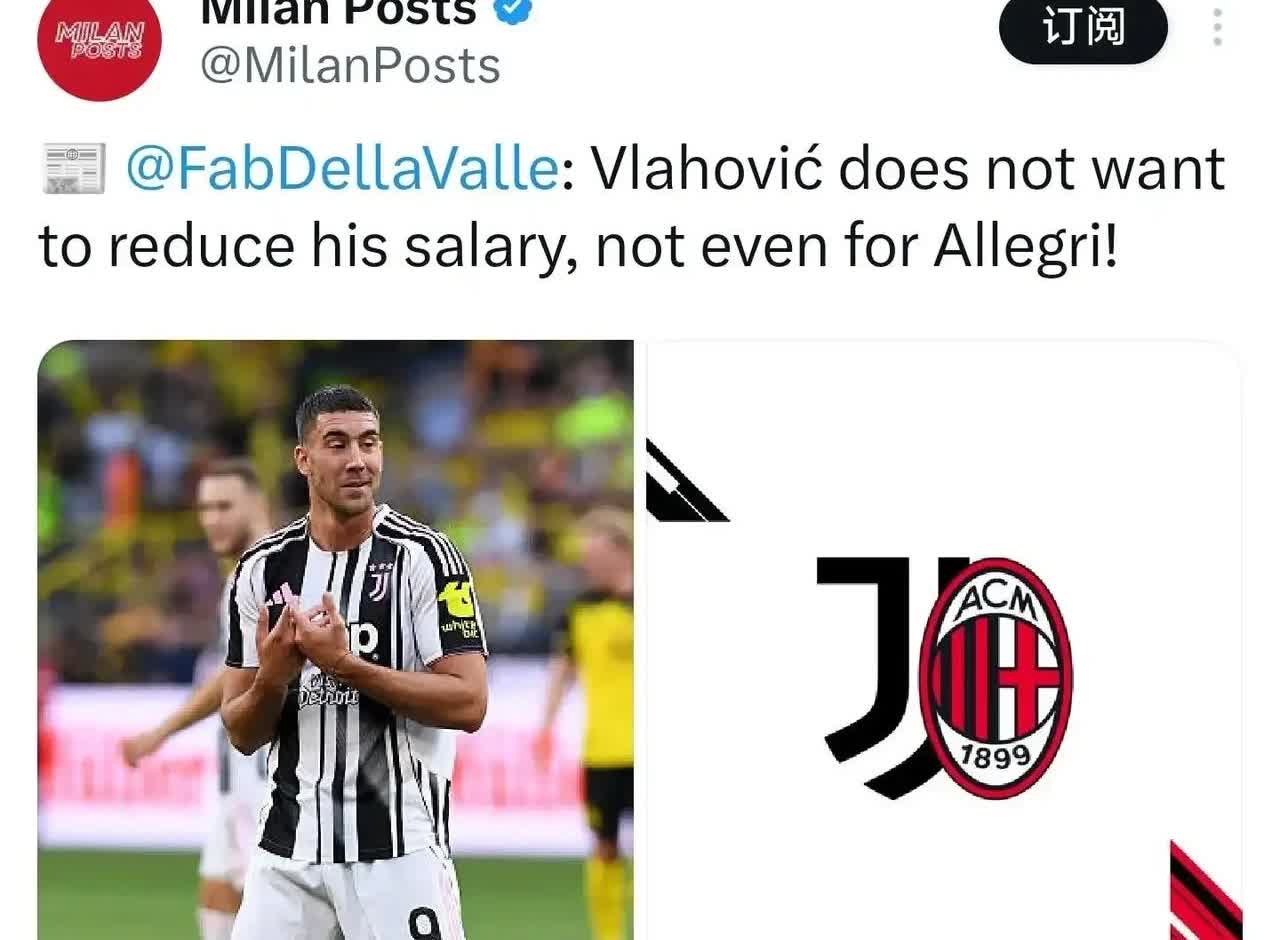
Task: Open the three-dot more options menu
Action: (x=1217, y=28)
